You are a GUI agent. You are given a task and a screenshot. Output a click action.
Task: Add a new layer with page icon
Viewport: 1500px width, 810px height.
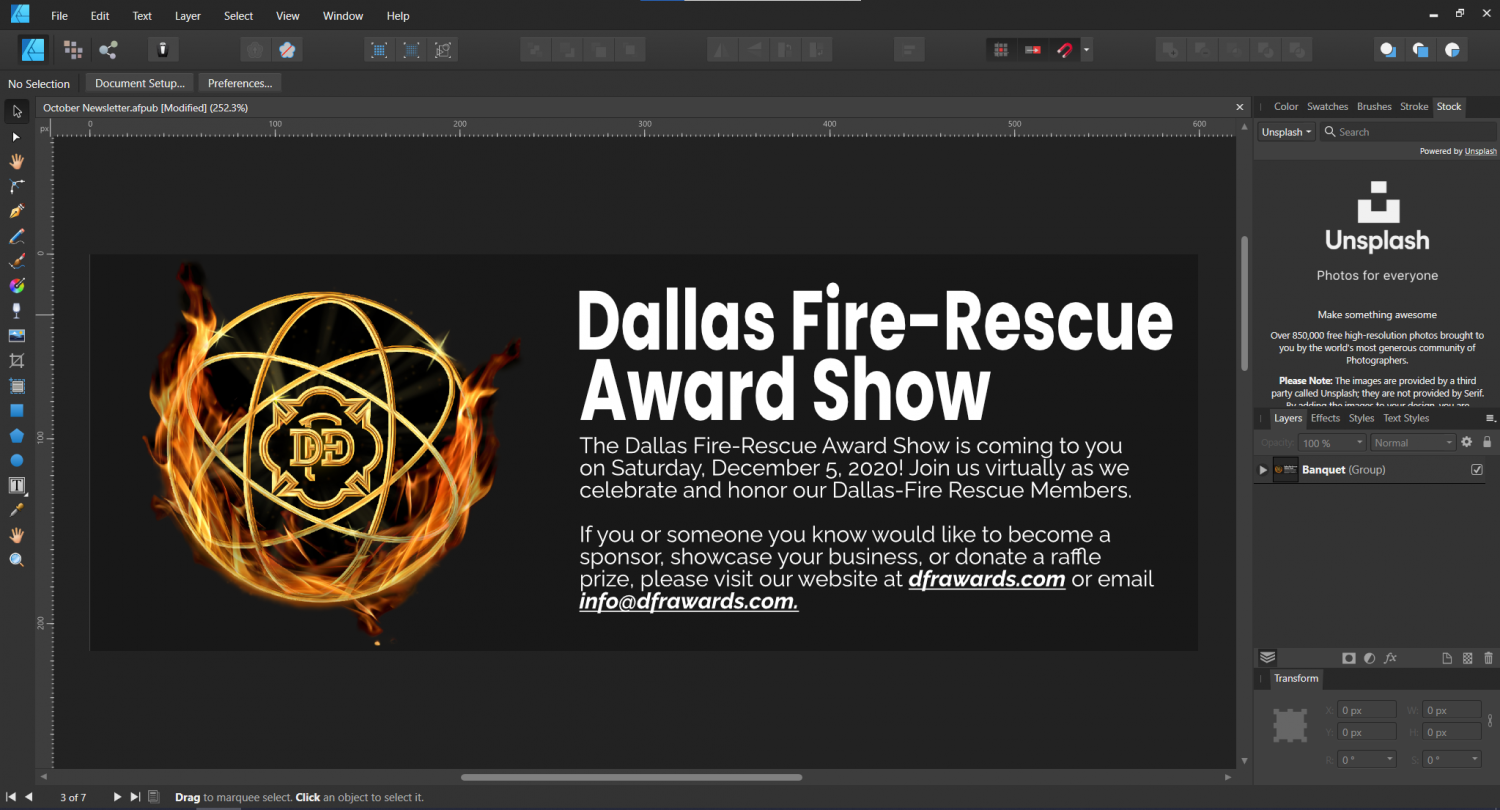(x=1447, y=658)
